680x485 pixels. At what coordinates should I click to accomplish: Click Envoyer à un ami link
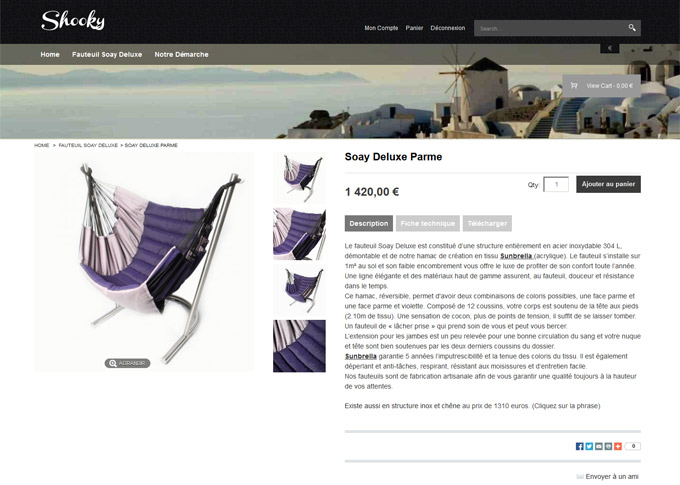click(x=611, y=476)
